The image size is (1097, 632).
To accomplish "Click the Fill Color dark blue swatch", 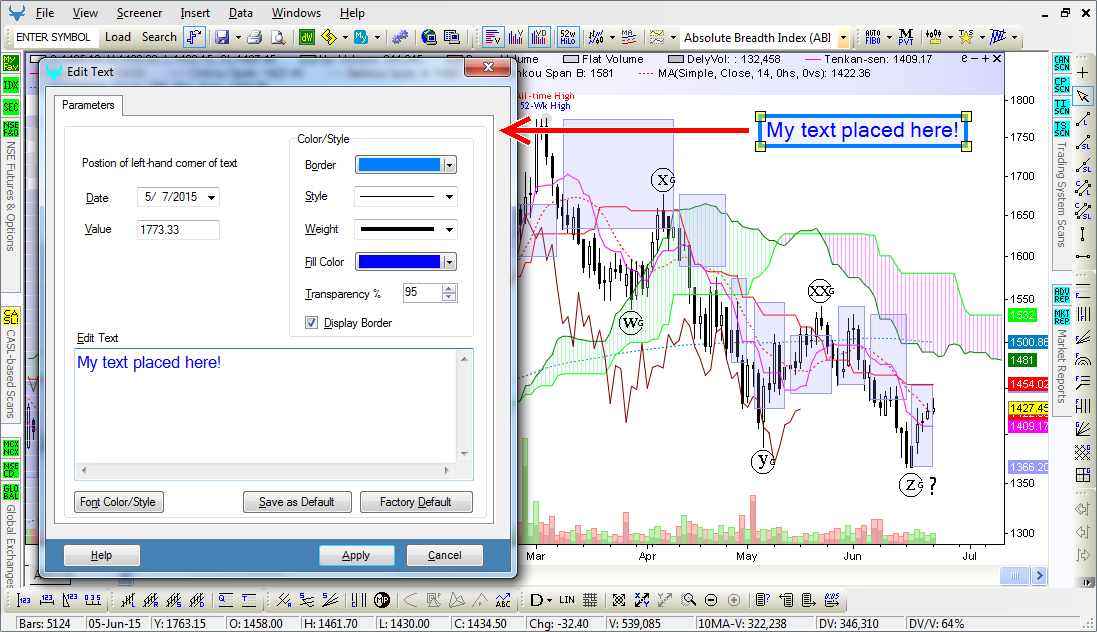I will coord(399,262).
